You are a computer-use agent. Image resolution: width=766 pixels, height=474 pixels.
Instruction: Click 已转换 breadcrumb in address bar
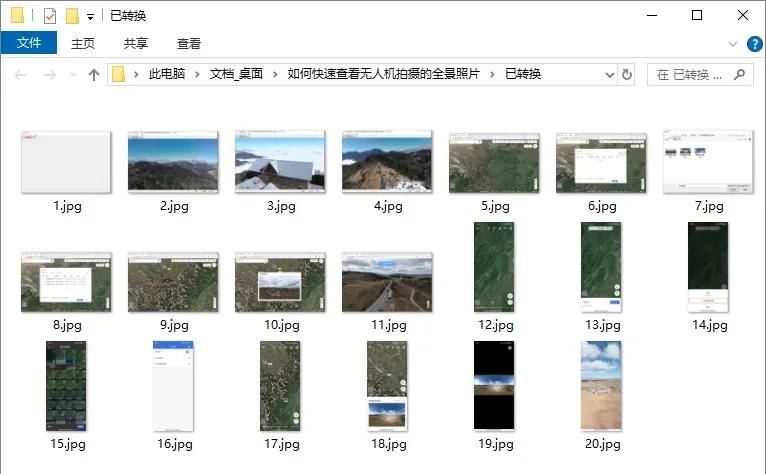pyautogui.click(x=523, y=74)
